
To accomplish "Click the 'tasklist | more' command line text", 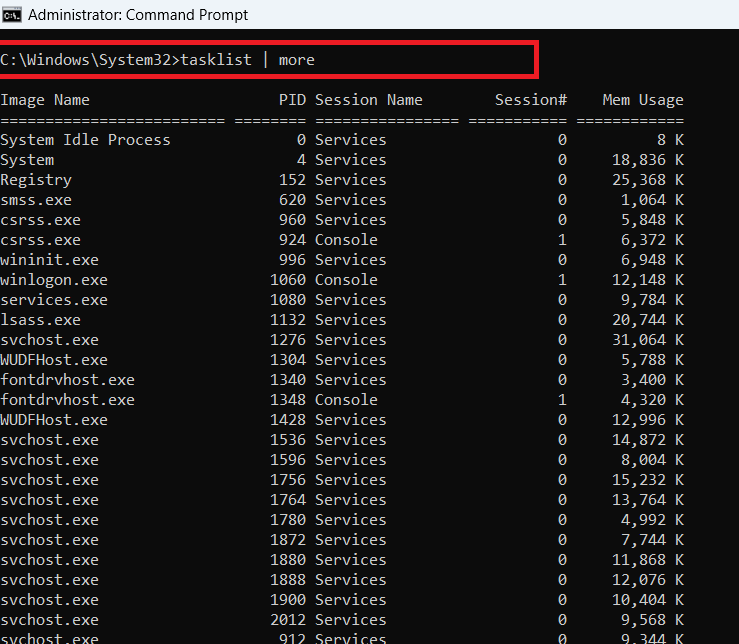I will tap(248, 60).
